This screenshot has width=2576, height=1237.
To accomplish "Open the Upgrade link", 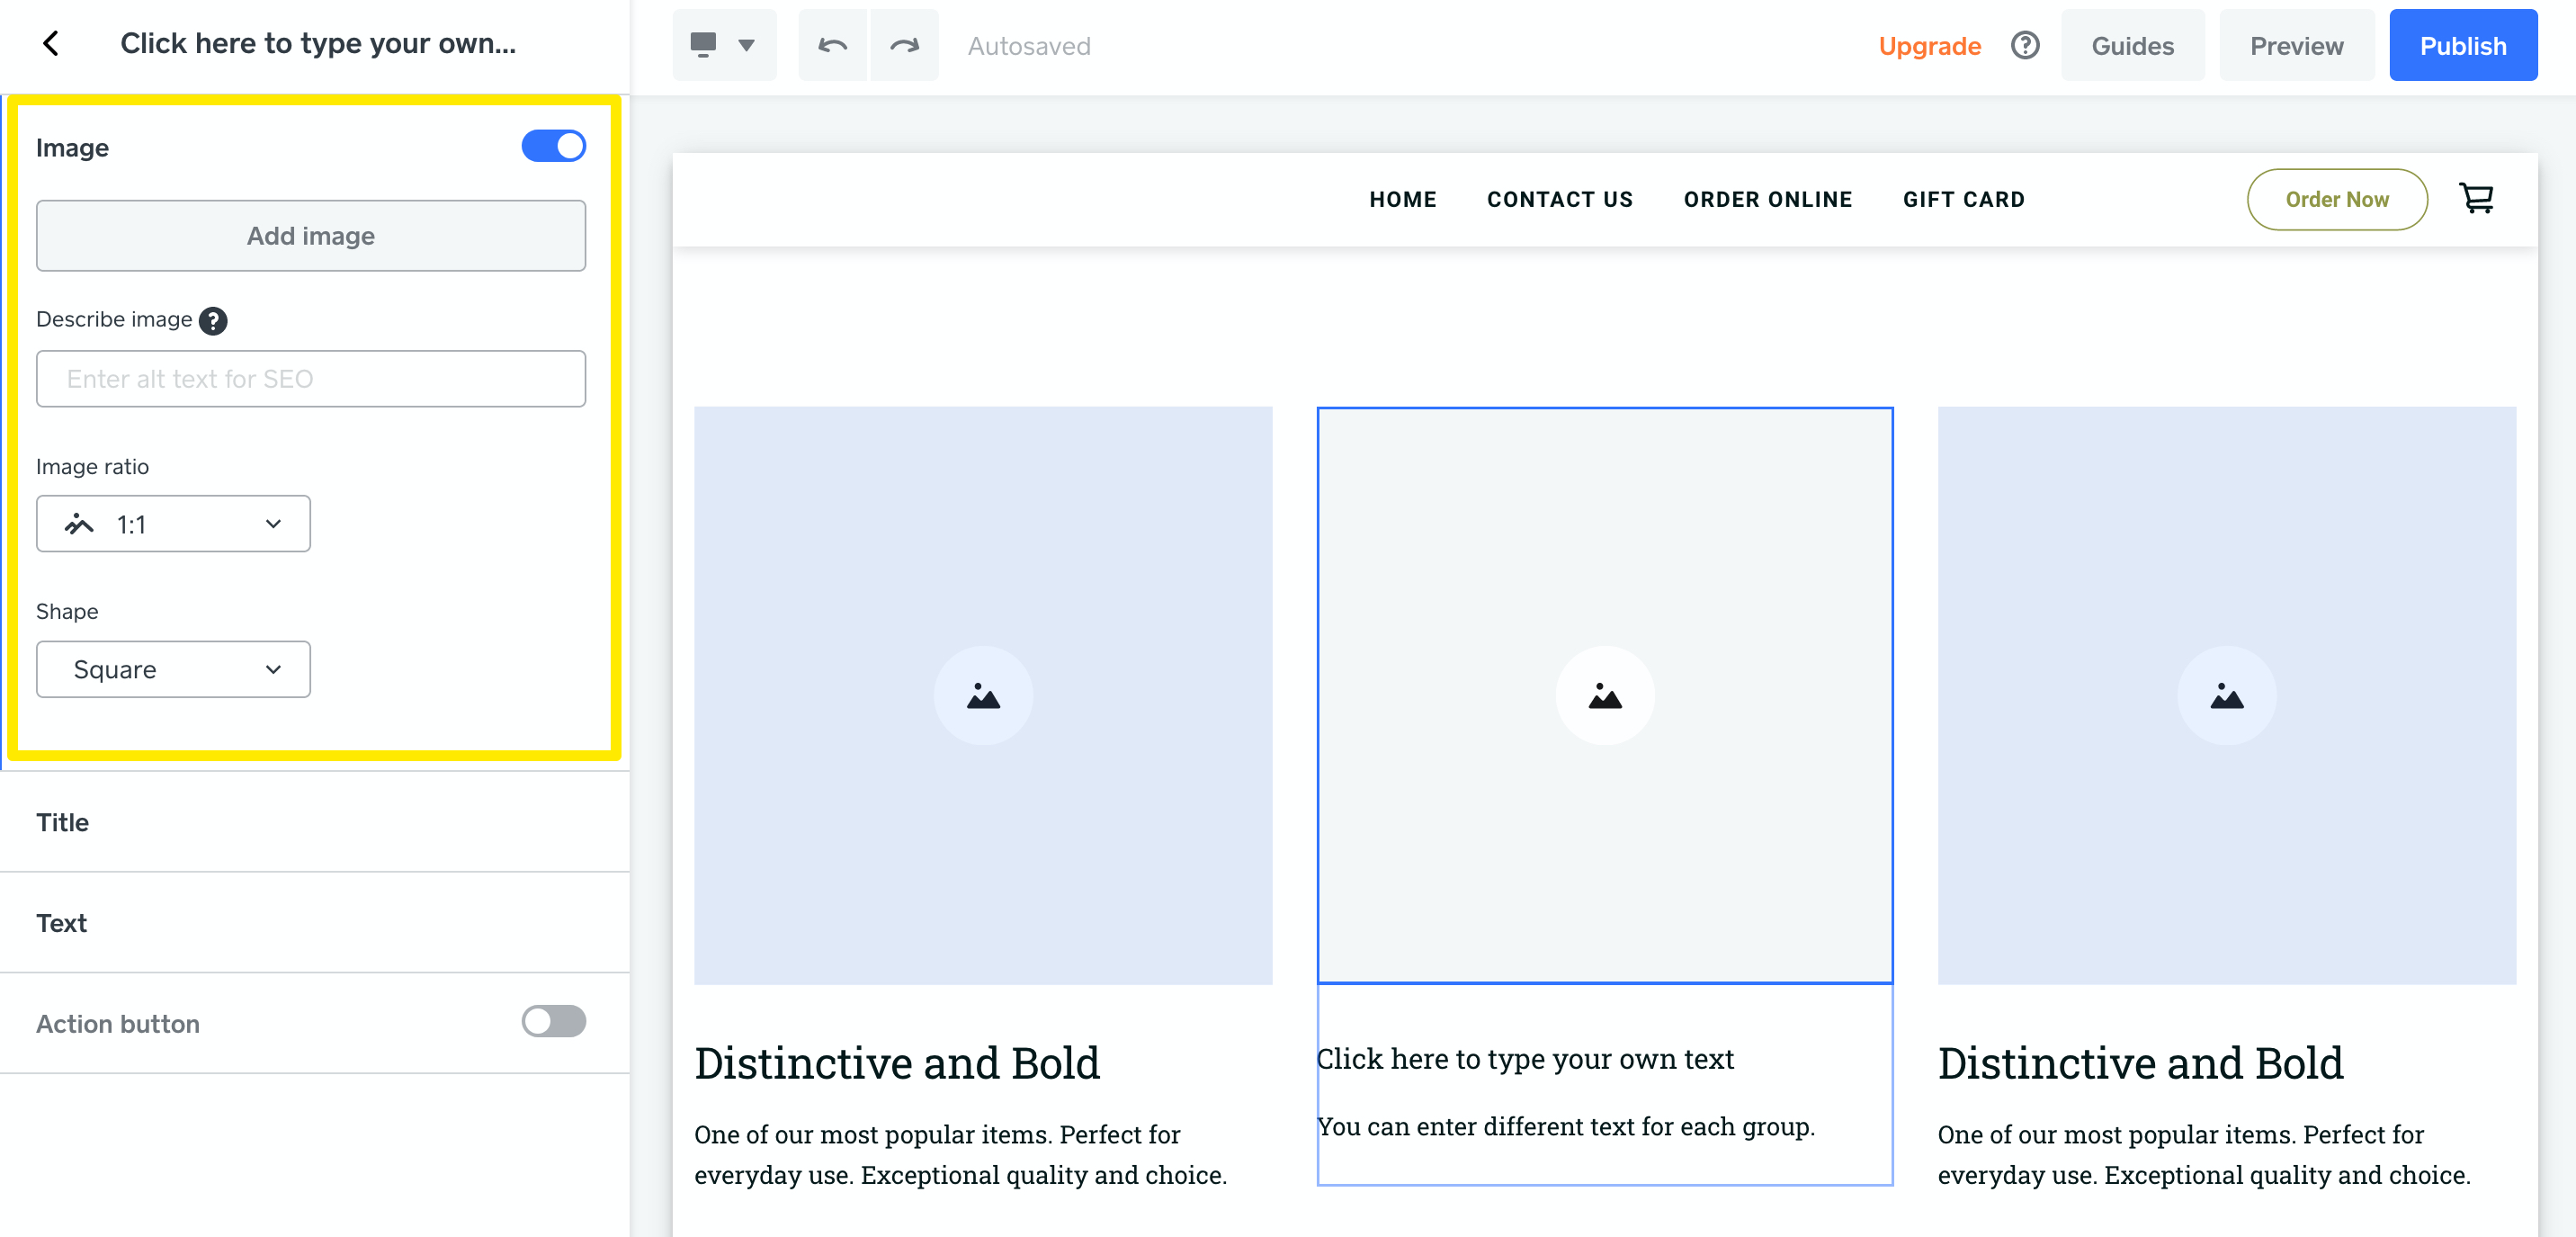I will coord(1931,45).
